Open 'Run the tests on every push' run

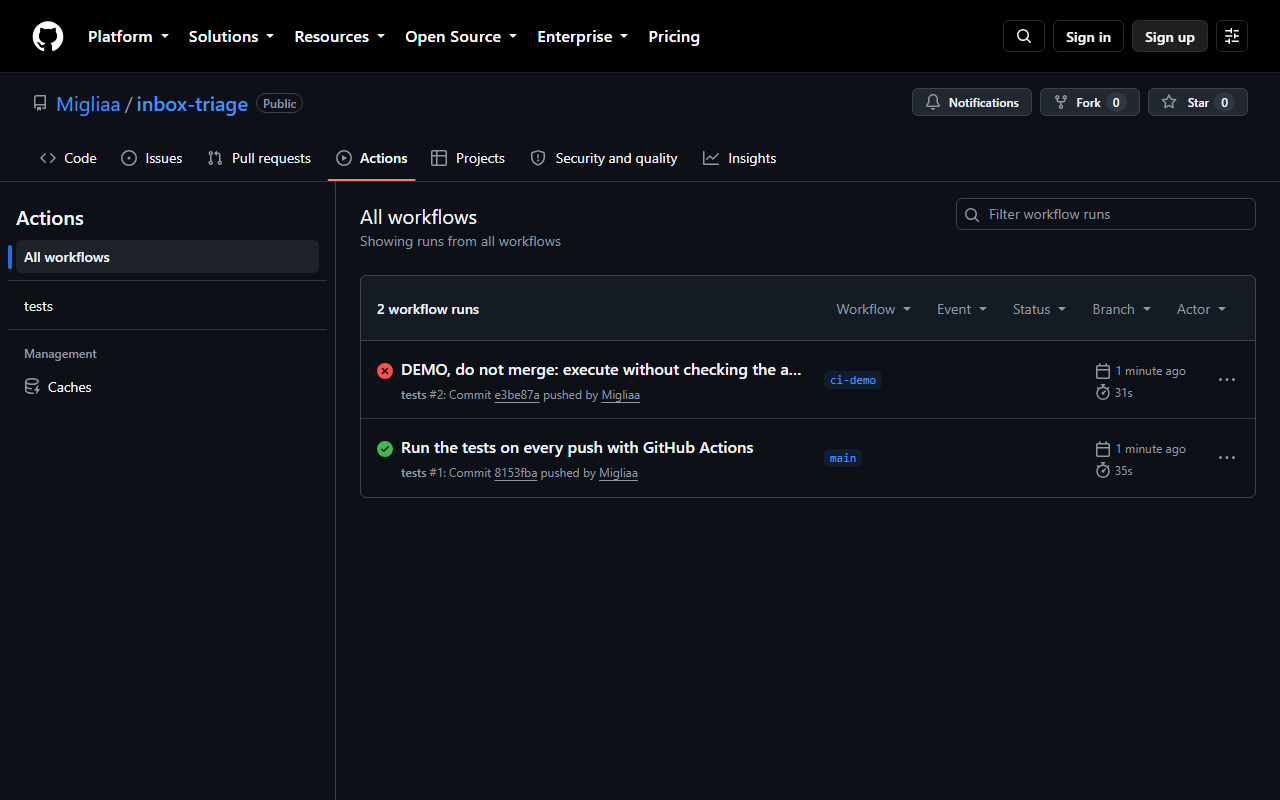pyautogui.click(x=577, y=448)
